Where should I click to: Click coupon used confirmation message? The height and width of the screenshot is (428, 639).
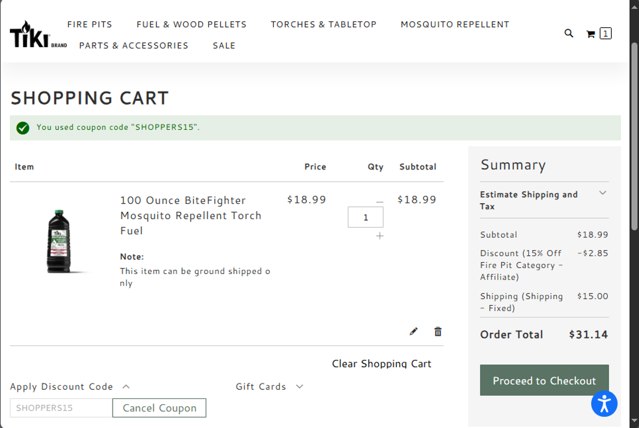118,127
